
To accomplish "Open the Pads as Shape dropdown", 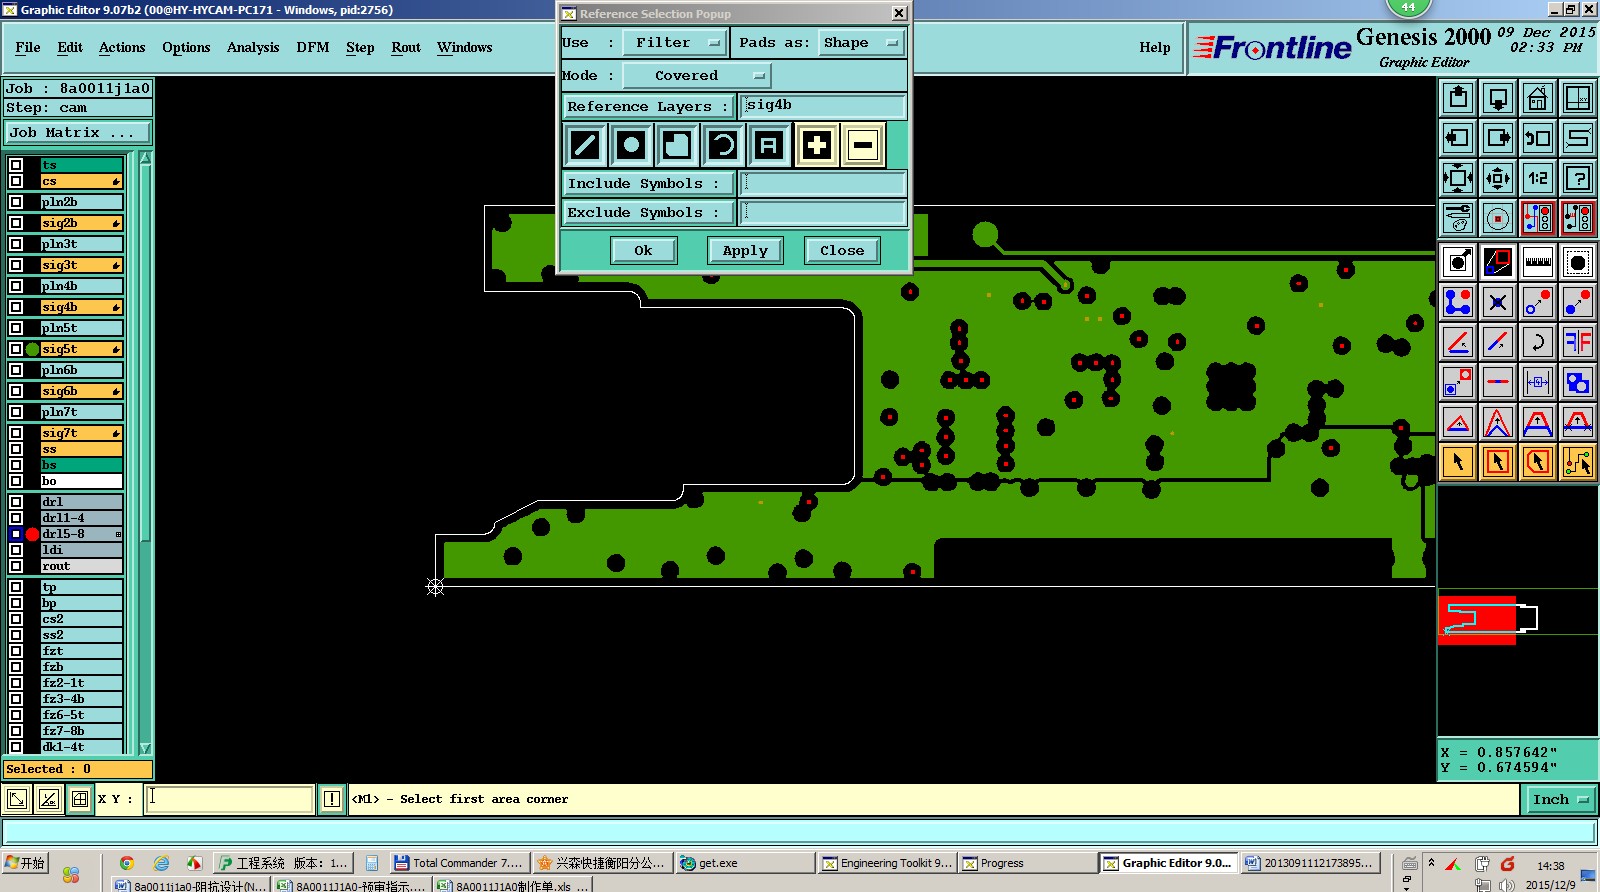I will point(862,43).
